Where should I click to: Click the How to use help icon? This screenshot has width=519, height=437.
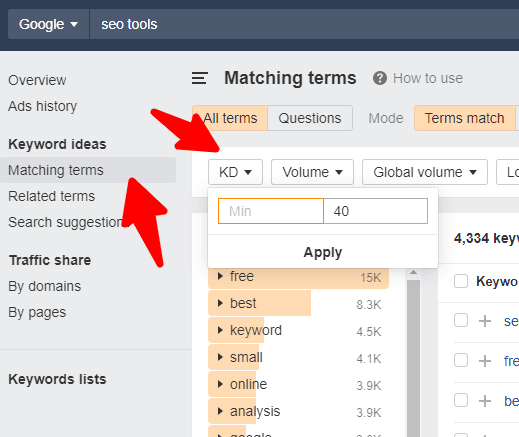pos(380,78)
